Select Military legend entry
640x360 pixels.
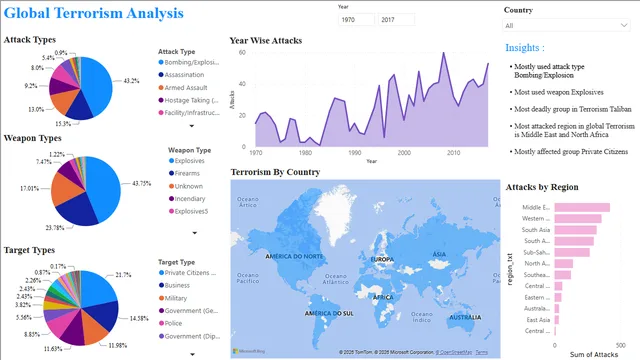coord(173,298)
